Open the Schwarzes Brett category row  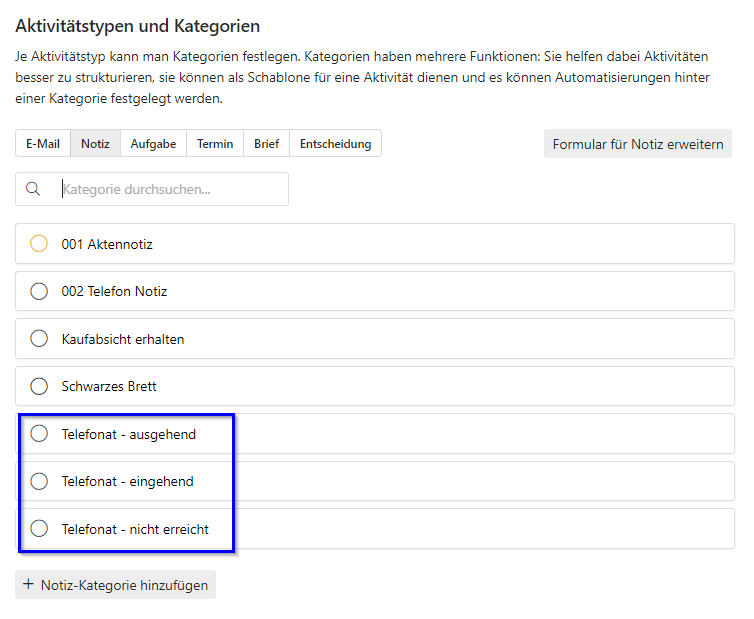pos(400,386)
